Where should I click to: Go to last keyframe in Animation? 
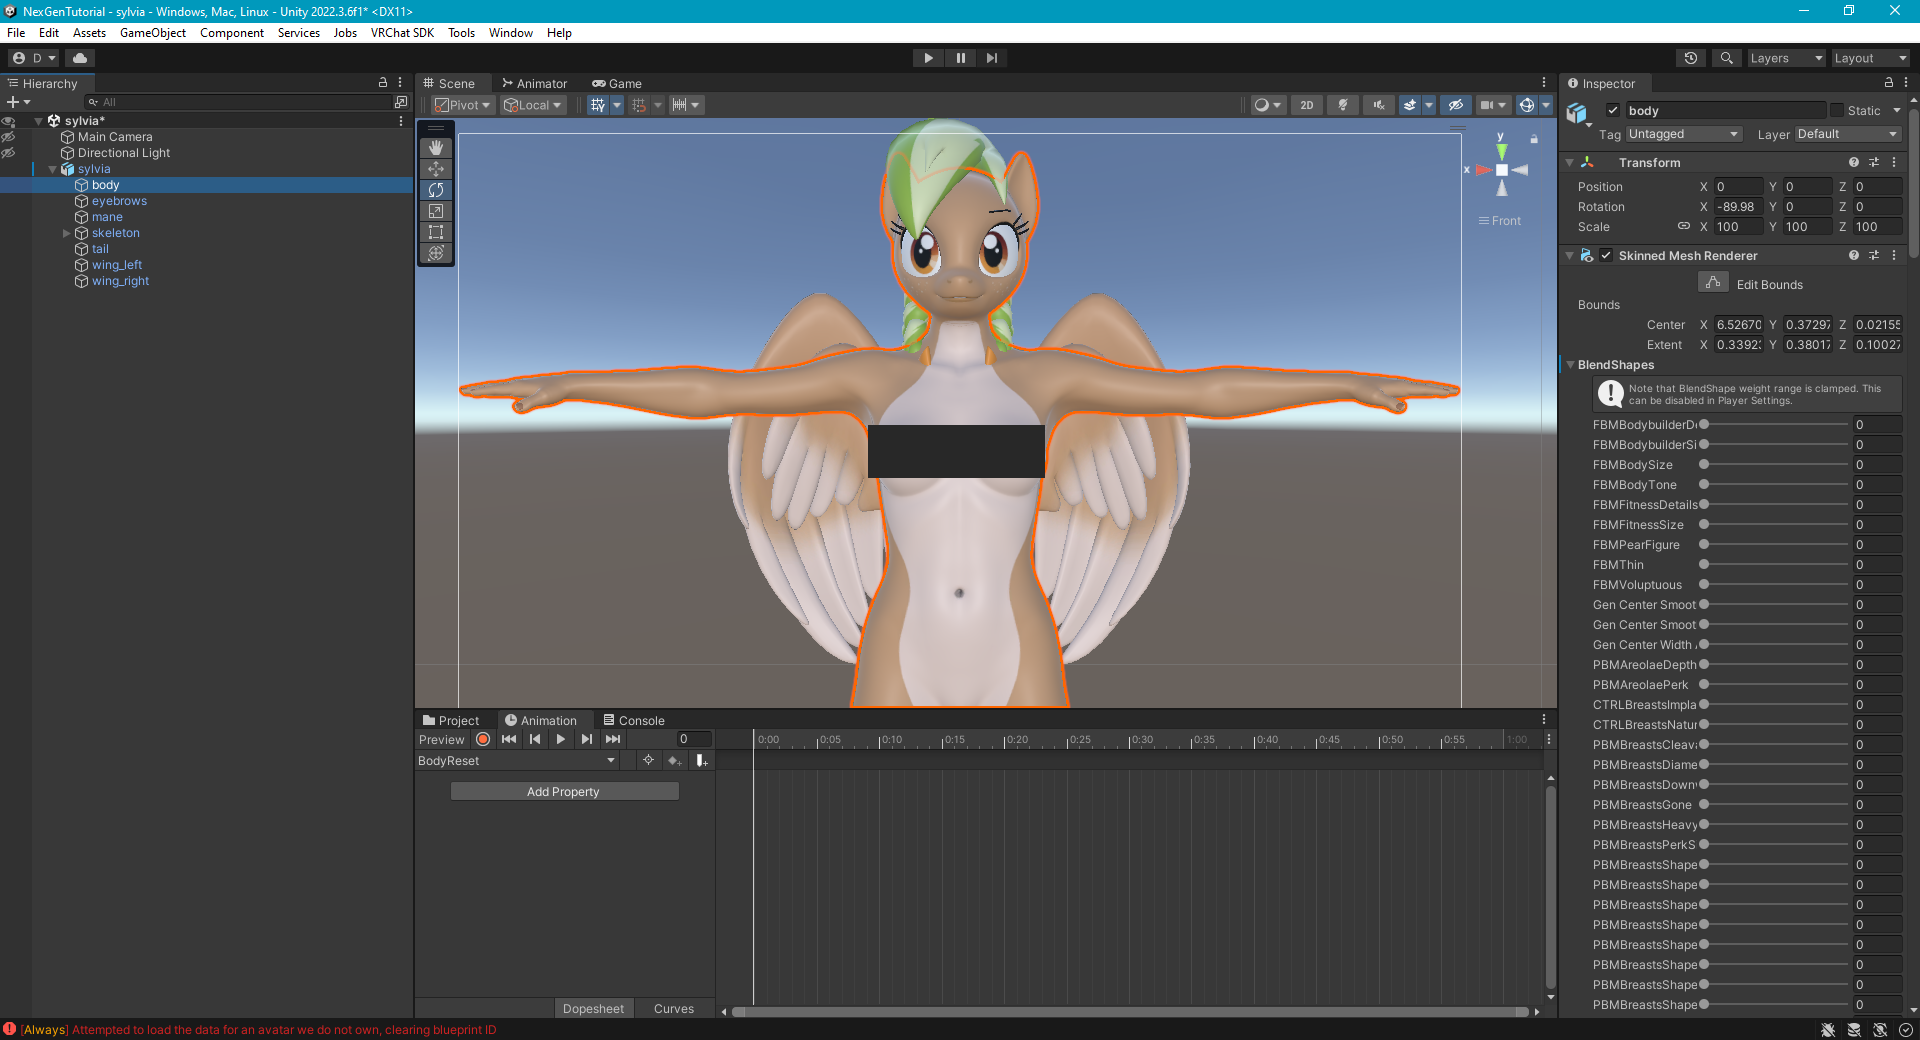[x=613, y=739]
